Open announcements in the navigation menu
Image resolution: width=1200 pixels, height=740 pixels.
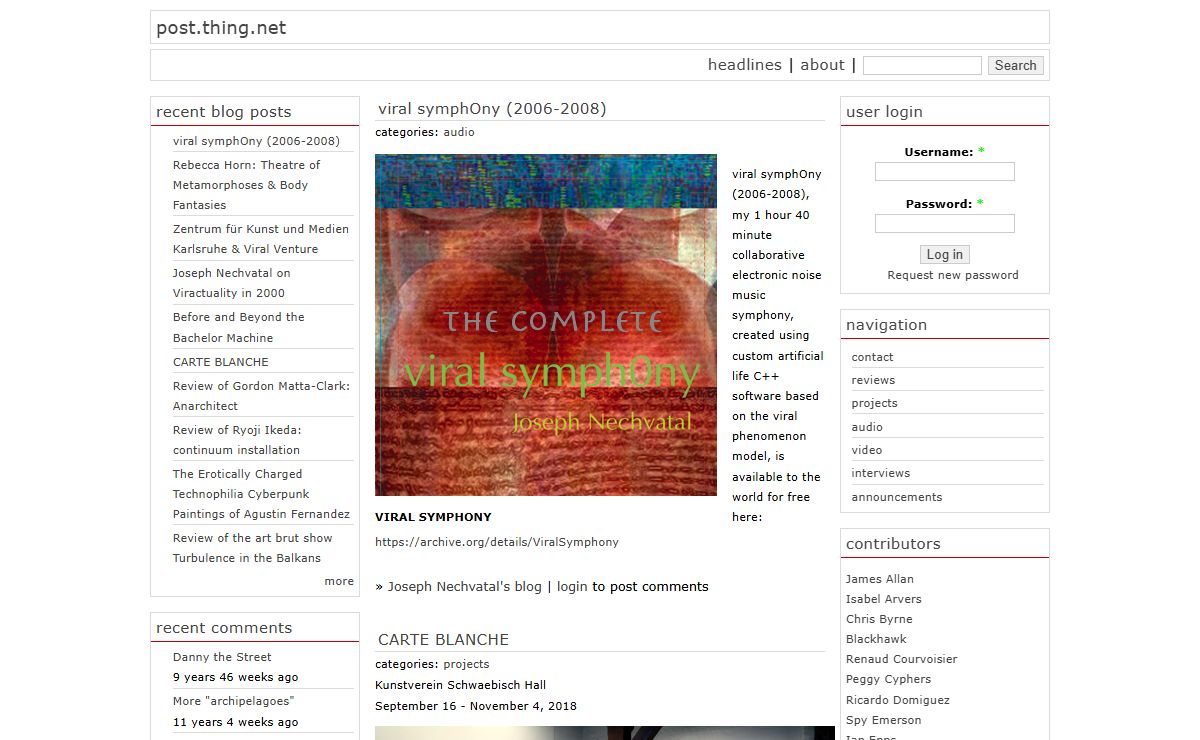[x=897, y=497]
